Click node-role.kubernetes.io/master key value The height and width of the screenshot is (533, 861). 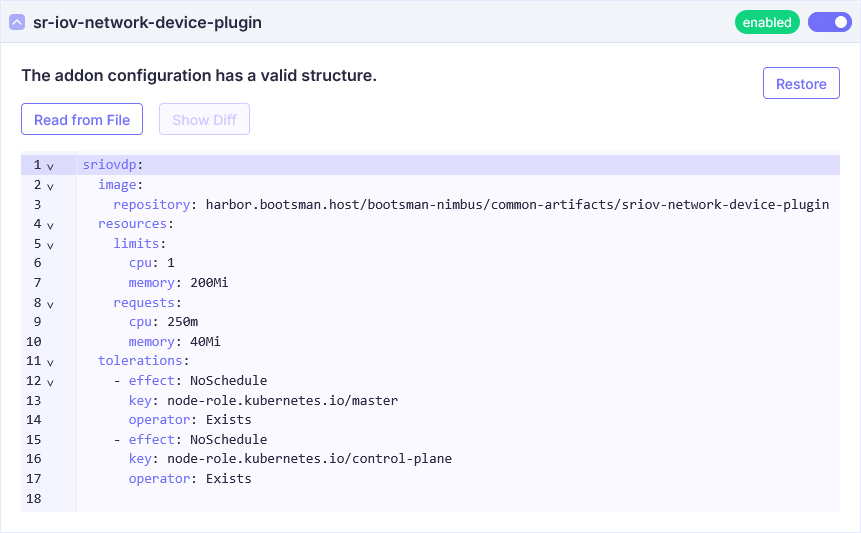(282, 400)
